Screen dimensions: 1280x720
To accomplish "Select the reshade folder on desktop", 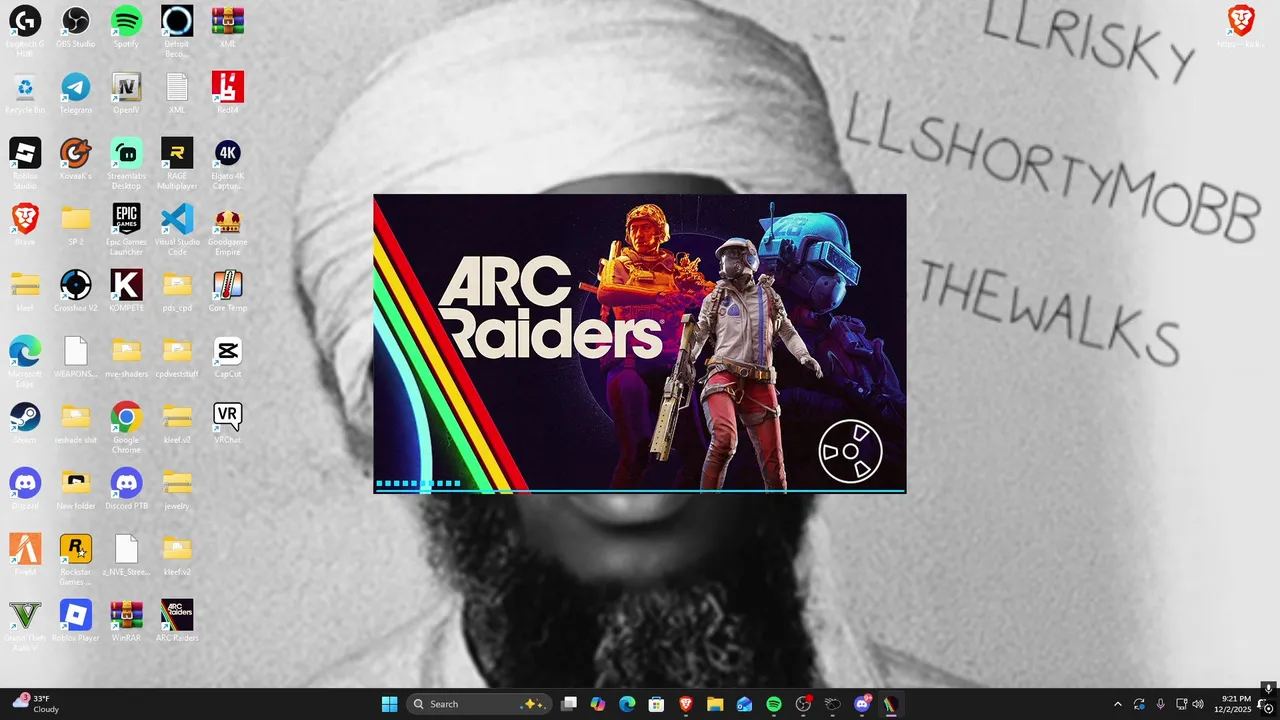I will pos(76,423).
